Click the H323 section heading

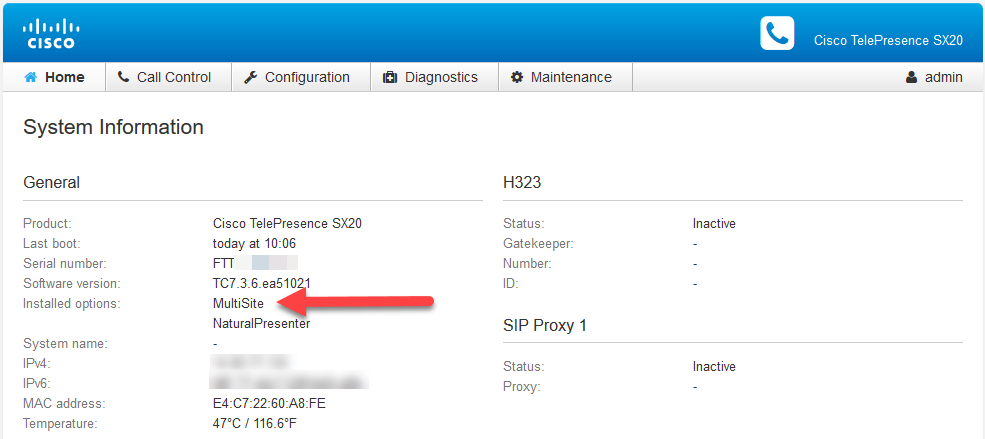click(522, 183)
